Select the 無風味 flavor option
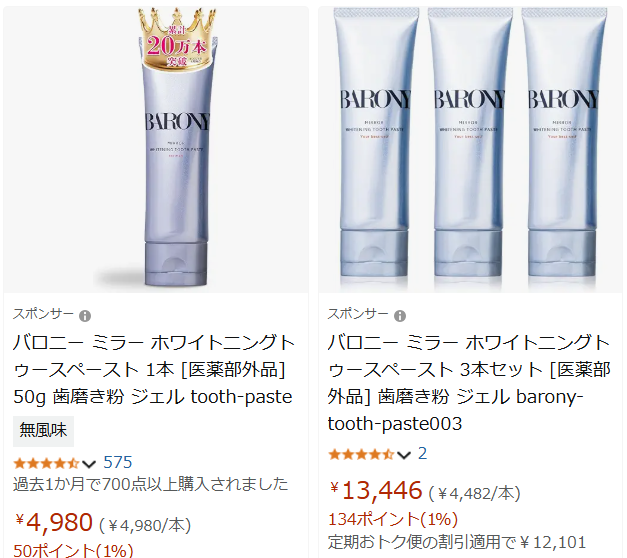The width and height of the screenshot is (627, 558). pos(43,431)
